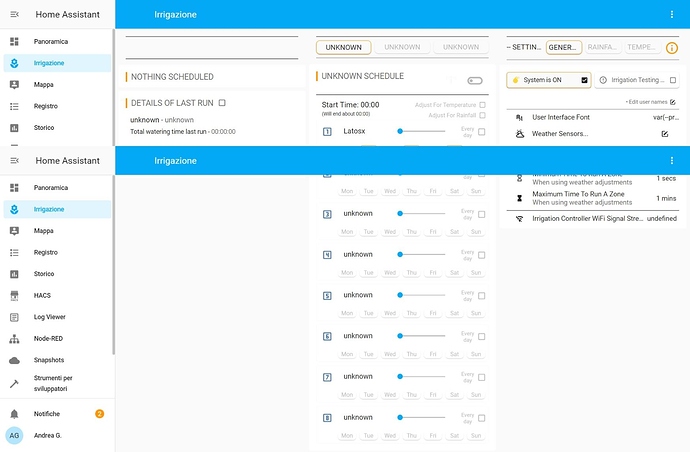Click the var(--pr... font value
Viewport: 690px width, 452px height.
click(x=666, y=118)
